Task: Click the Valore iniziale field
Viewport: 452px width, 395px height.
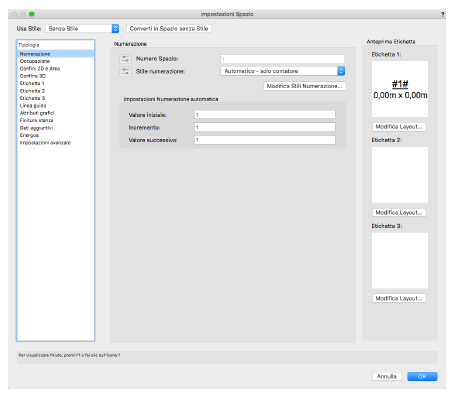Action: [x=265, y=115]
